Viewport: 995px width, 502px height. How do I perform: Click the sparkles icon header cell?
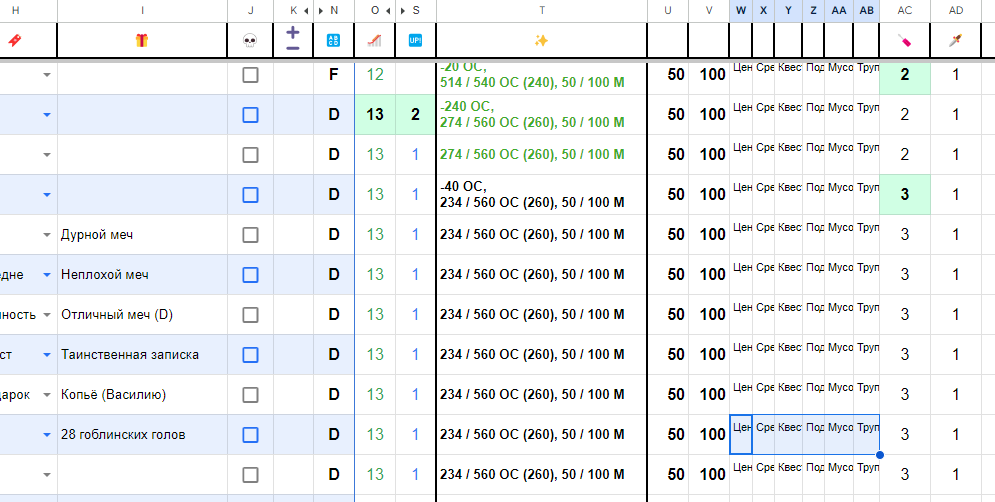[x=541, y=41]
